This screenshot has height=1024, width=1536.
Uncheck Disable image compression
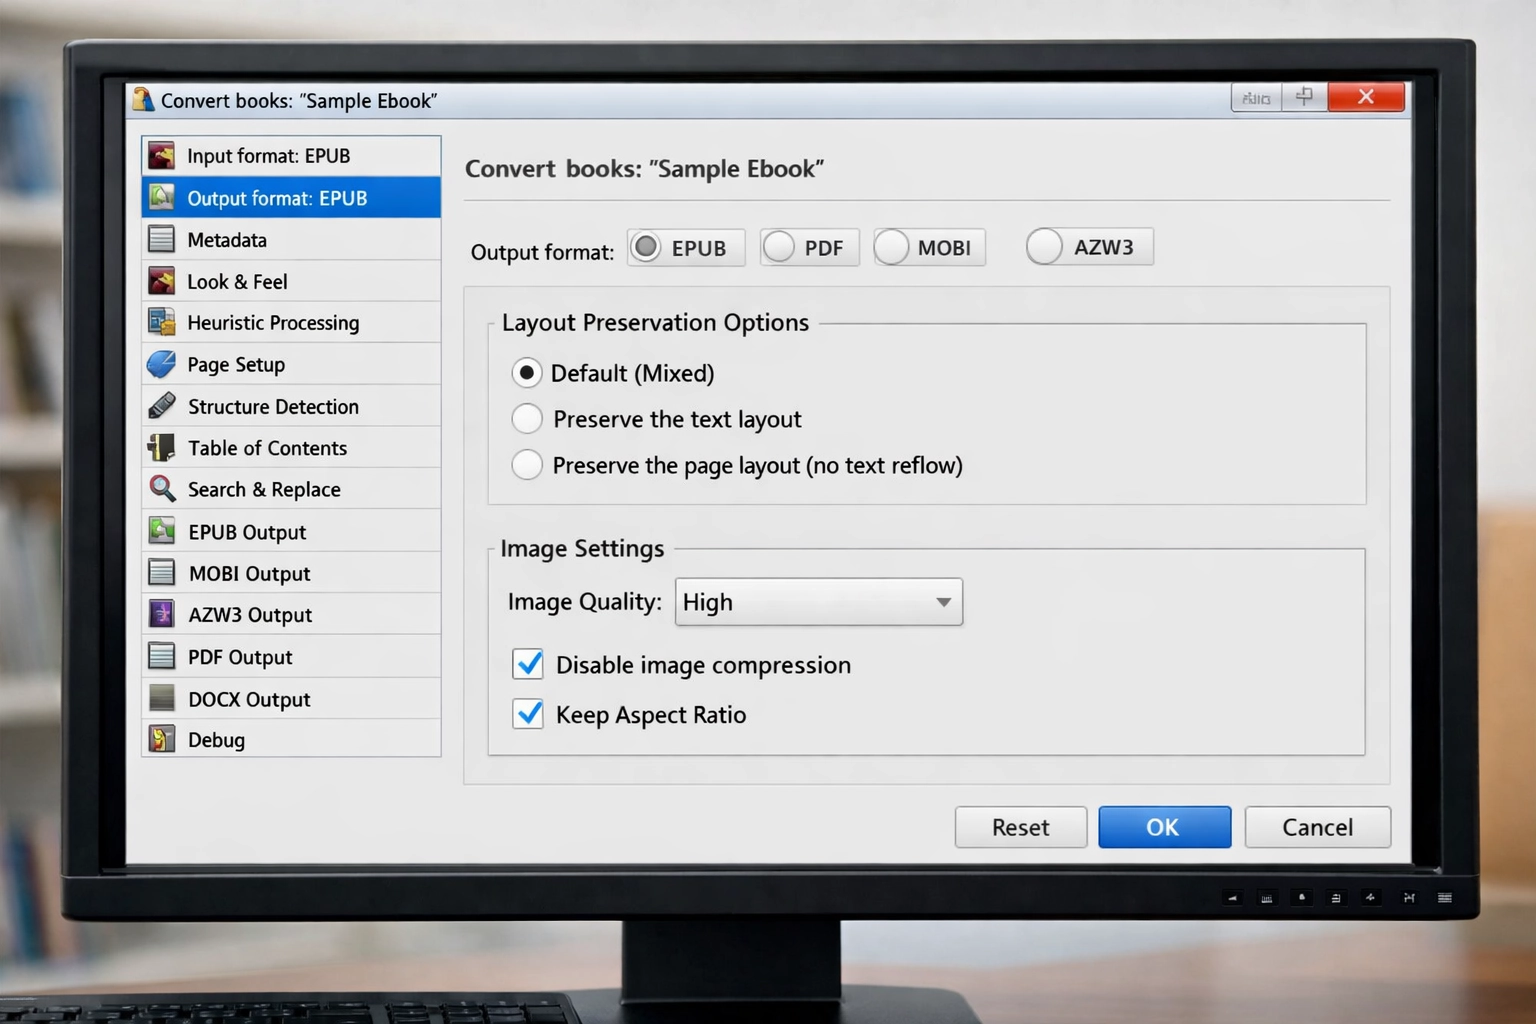click(x=528, y=664)
